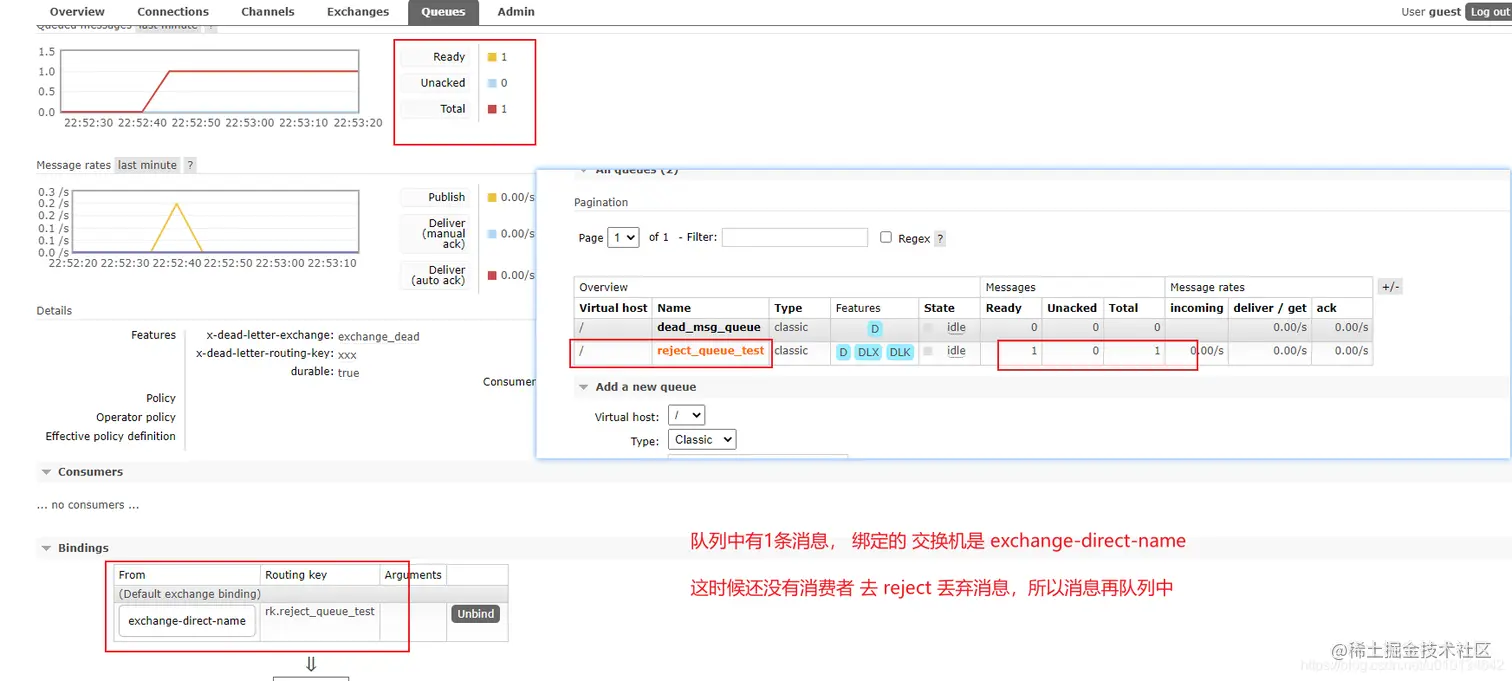Open the help icon next to Regex
The image size is (1512, 681).
(x=940, y=238)
